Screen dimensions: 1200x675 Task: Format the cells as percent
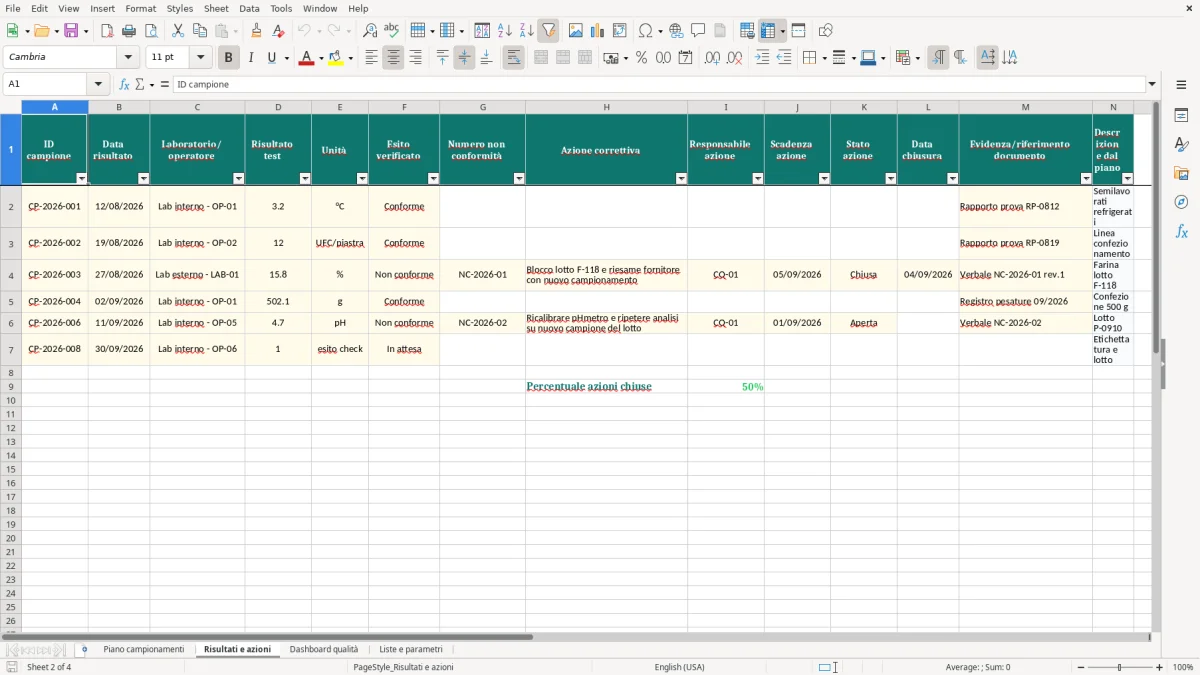642,58
